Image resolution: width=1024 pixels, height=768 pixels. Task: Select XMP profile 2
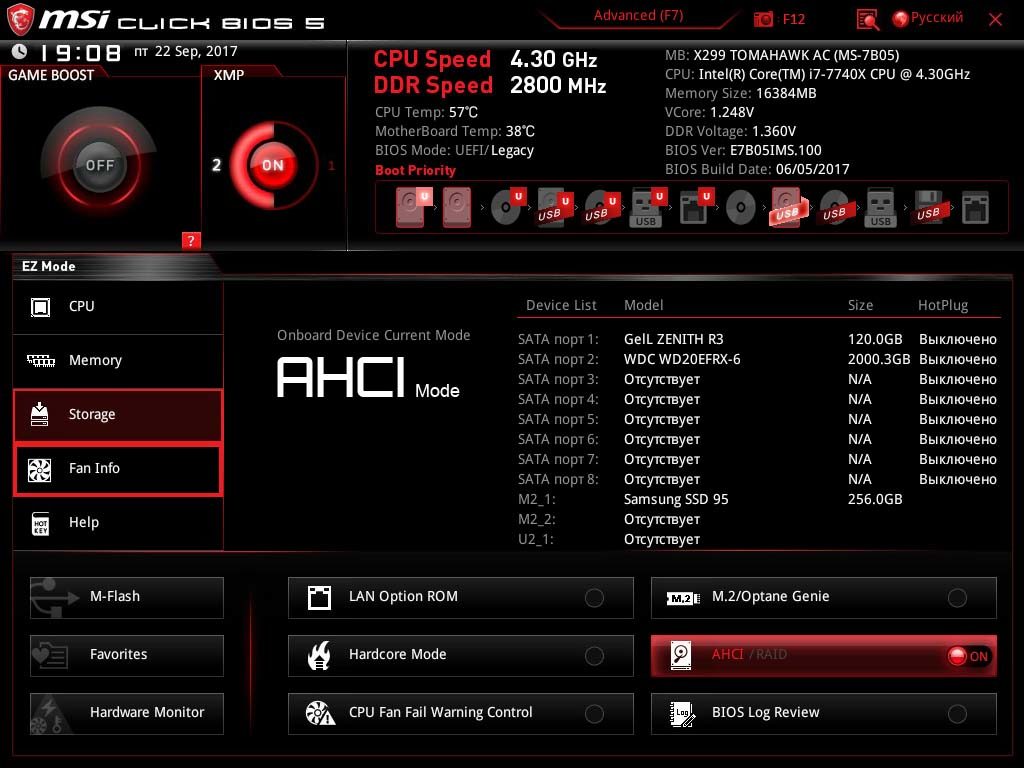click(217, 165)
